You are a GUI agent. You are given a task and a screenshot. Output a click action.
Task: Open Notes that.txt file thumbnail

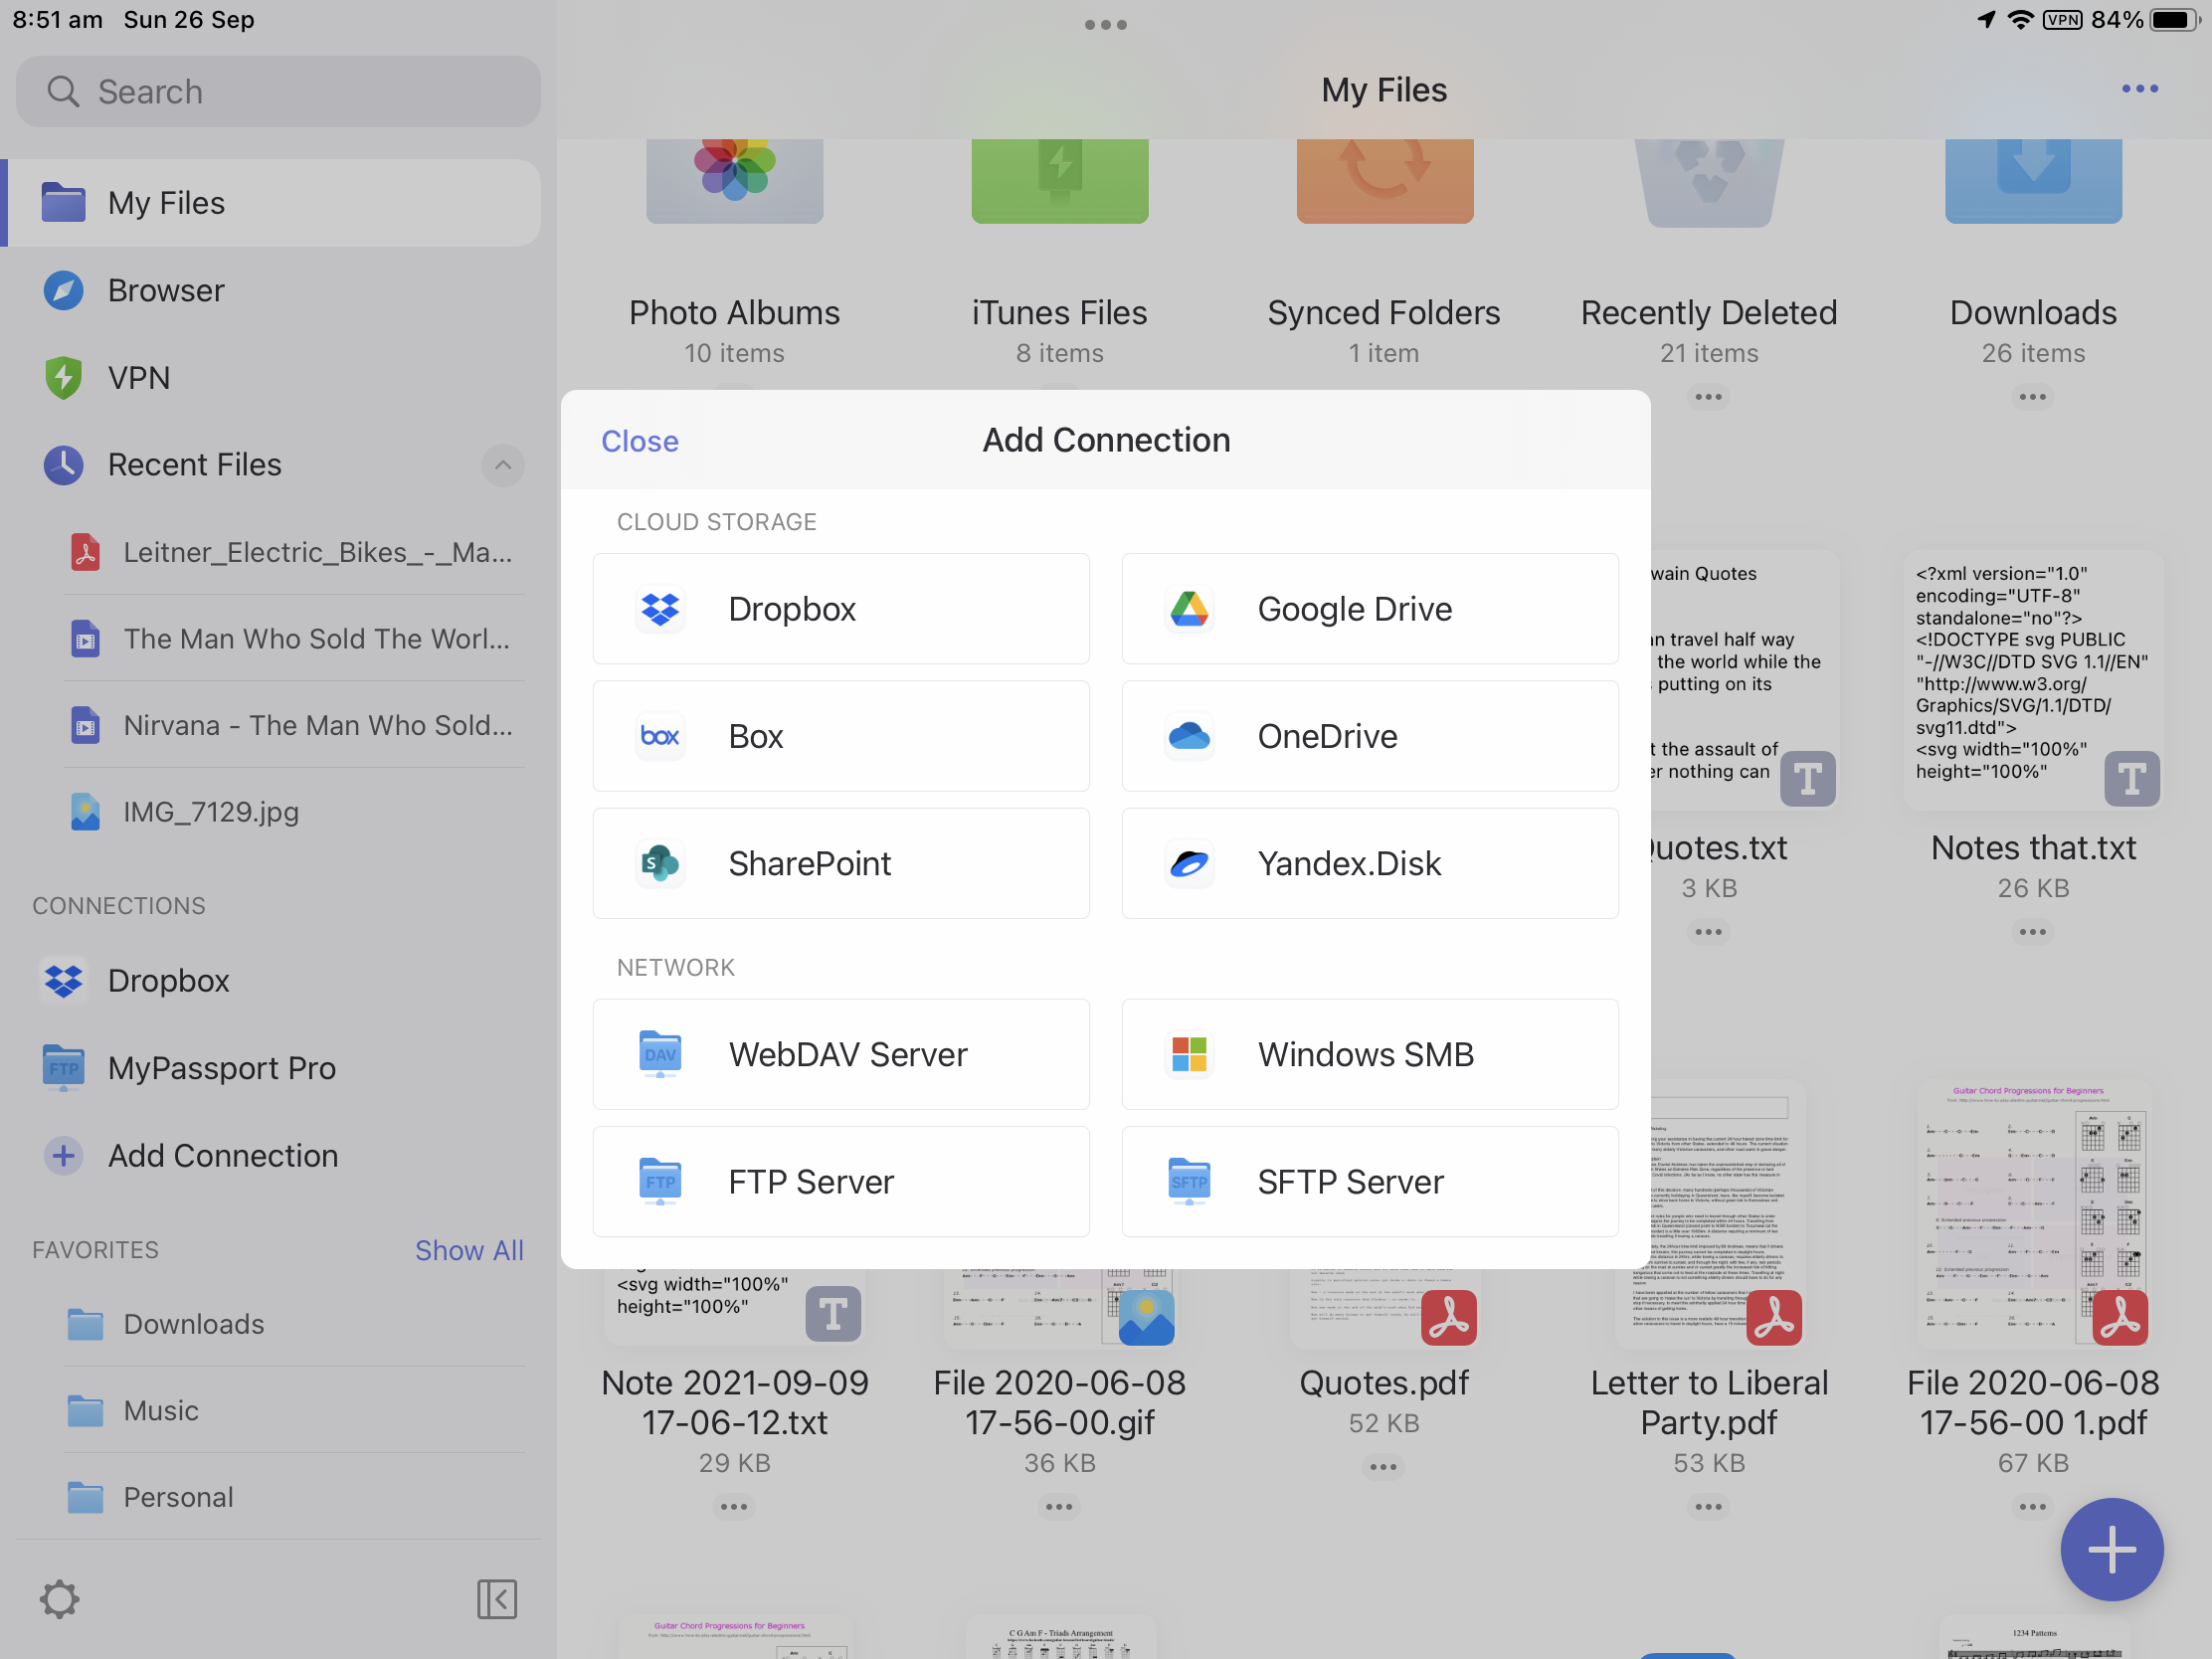(x=2033, y=680)
